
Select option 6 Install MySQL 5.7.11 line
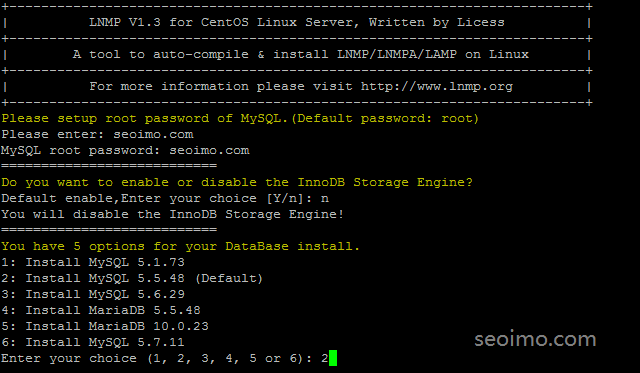click(x=93, y=342)
